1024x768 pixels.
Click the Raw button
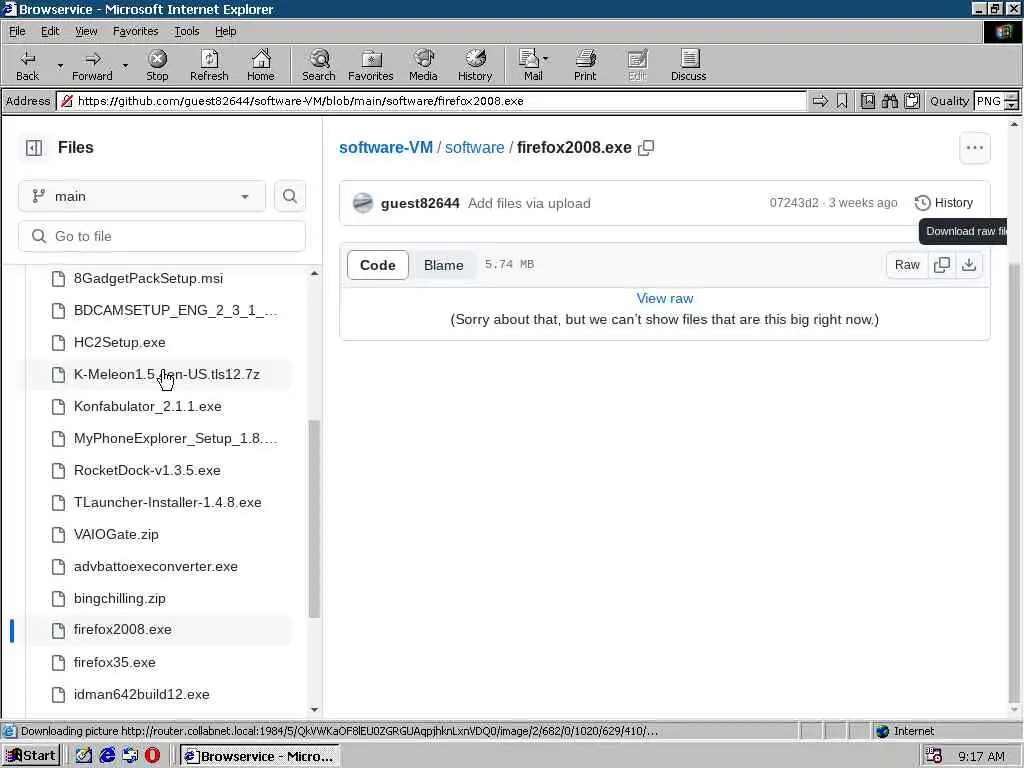[907, 265]
